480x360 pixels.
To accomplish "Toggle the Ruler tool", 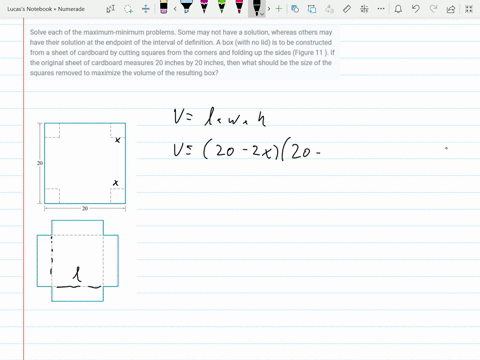I will point(347,9).
